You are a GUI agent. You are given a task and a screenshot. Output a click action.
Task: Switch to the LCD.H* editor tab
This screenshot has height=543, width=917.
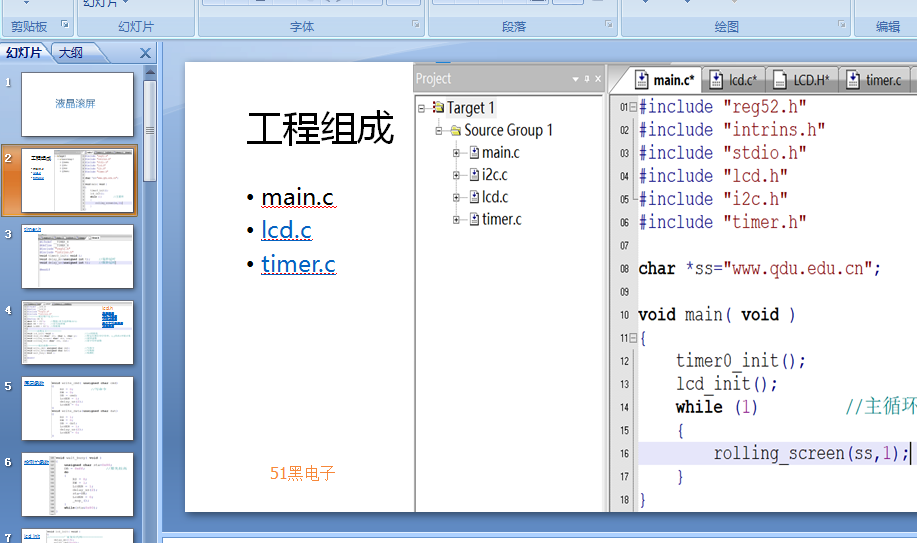(x=801, y=80)
